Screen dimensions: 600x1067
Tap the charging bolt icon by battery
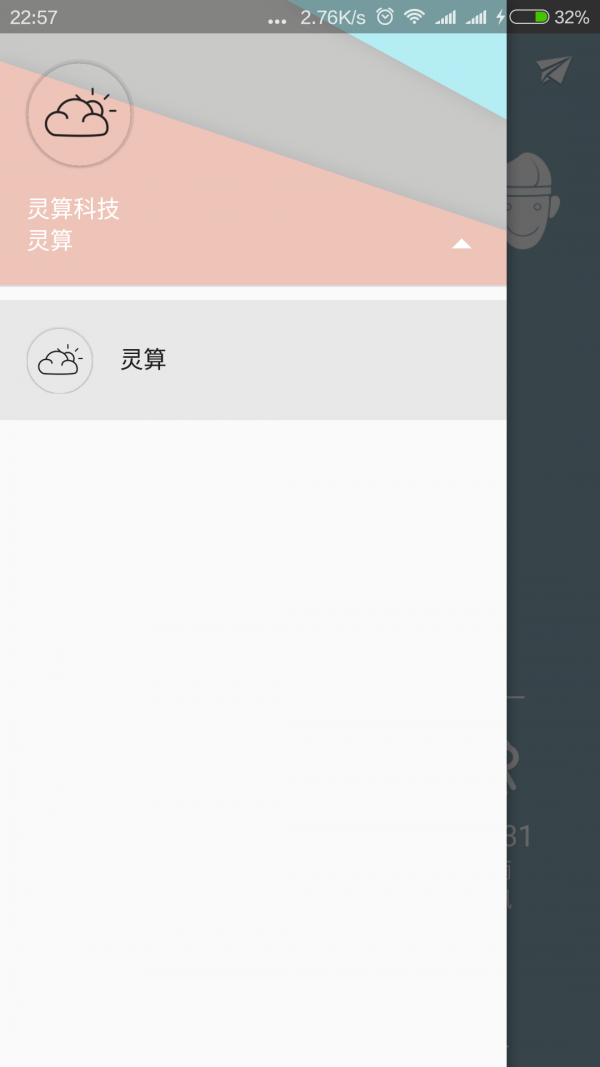pos(501,17)
